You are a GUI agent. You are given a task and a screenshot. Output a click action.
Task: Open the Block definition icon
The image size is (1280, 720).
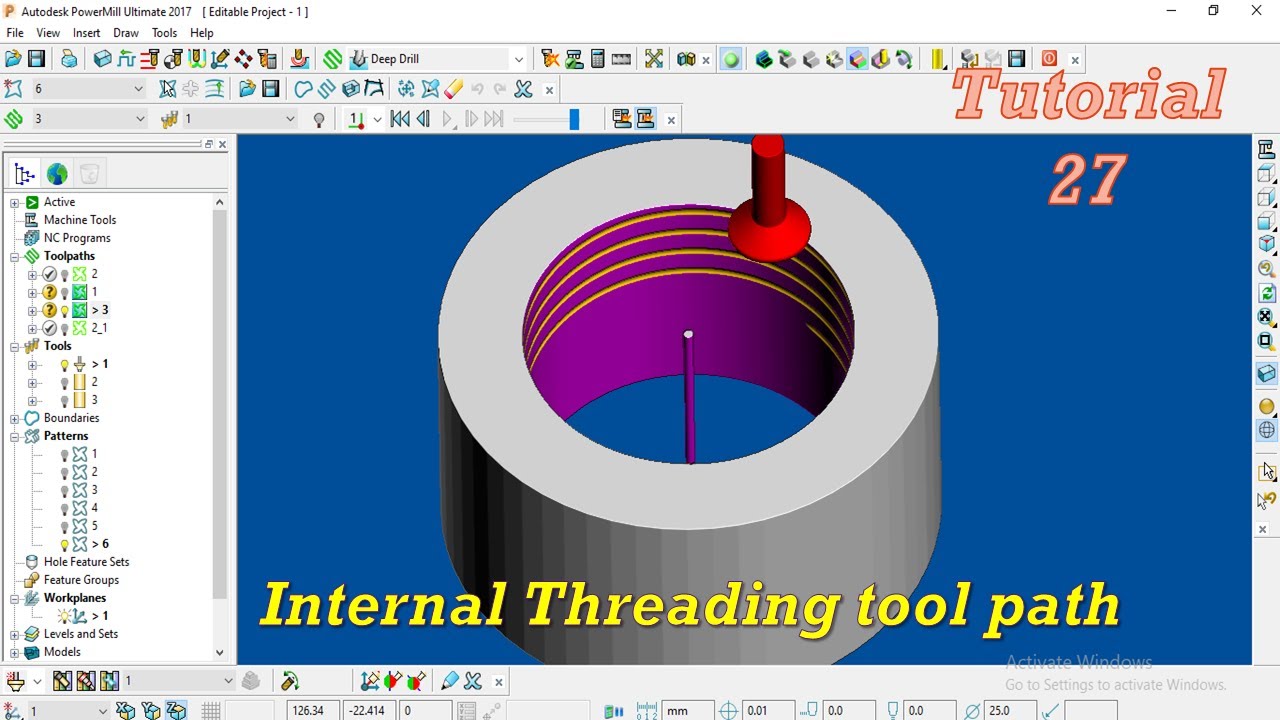(x=102, y=59)
